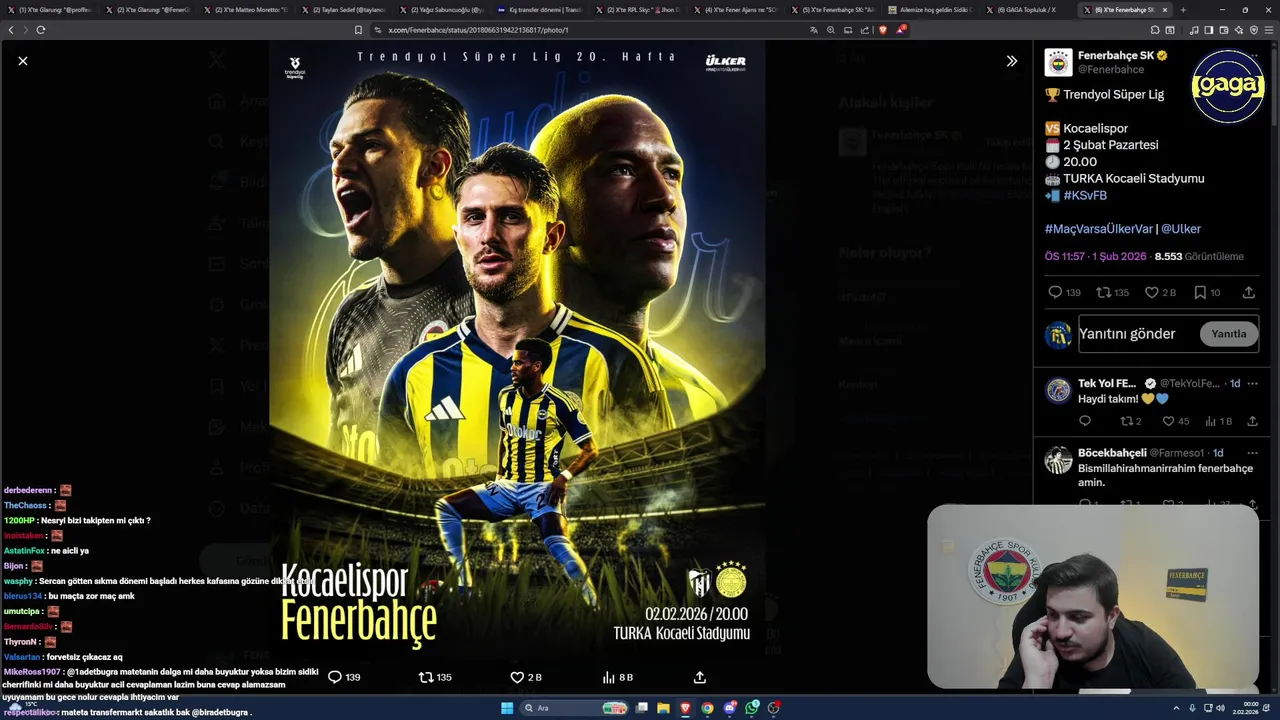
Task: Open the #KSvFB hashtag link
Action: point(1085,195)
